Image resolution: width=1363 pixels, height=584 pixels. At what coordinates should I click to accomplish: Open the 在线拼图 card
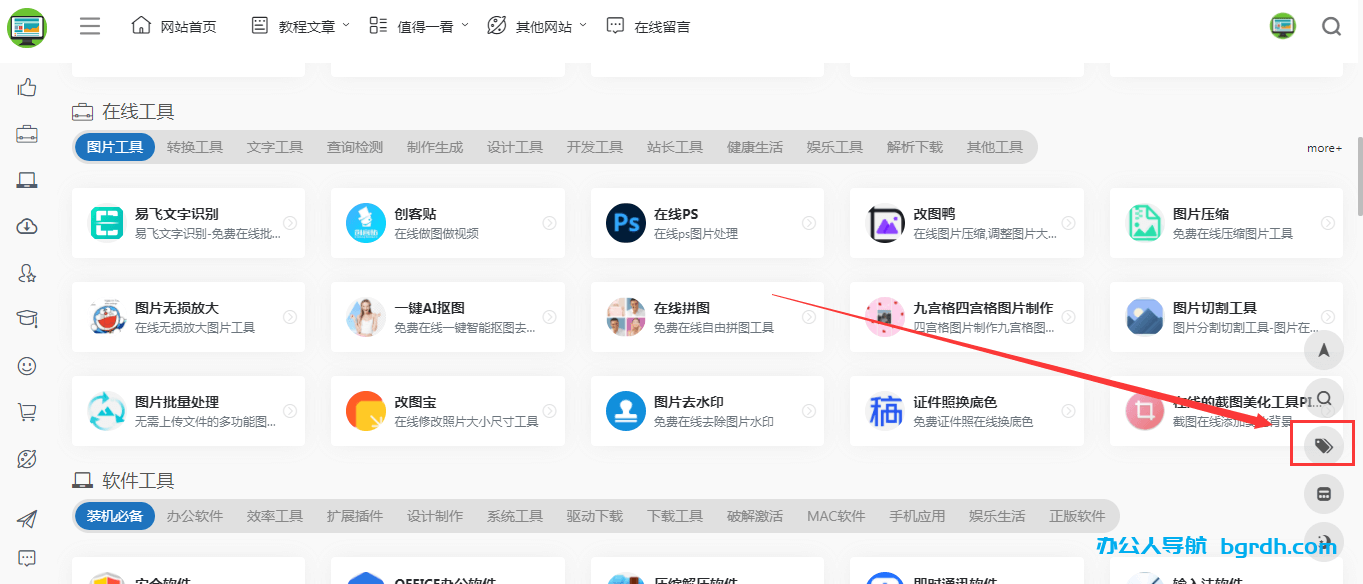(707, 316)
